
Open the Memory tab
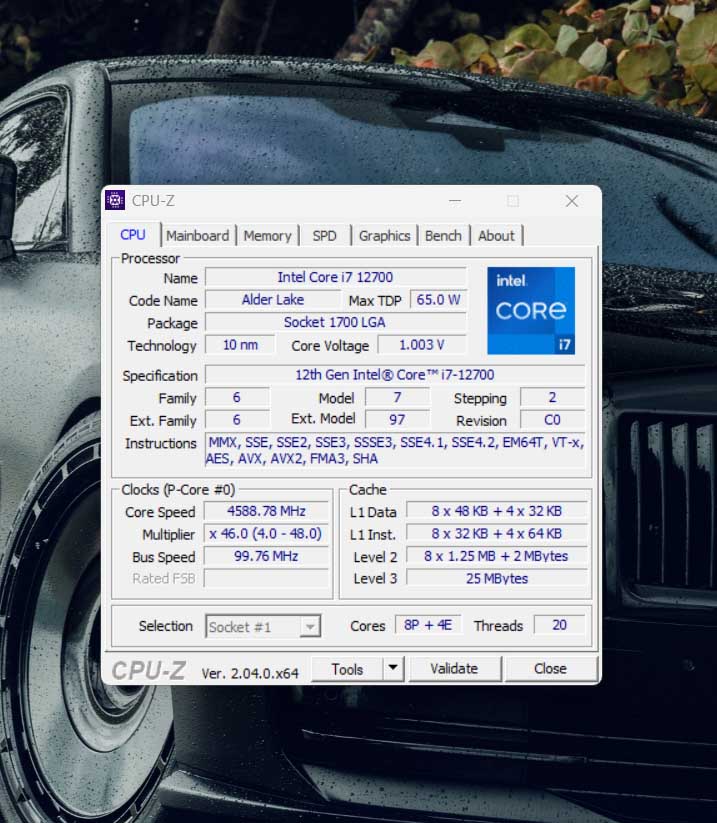pyautogui.click(x=267, y=236)
